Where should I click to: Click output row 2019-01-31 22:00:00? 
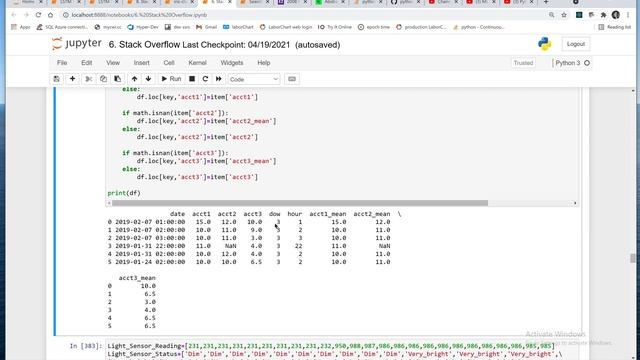(x=249, y=246)
